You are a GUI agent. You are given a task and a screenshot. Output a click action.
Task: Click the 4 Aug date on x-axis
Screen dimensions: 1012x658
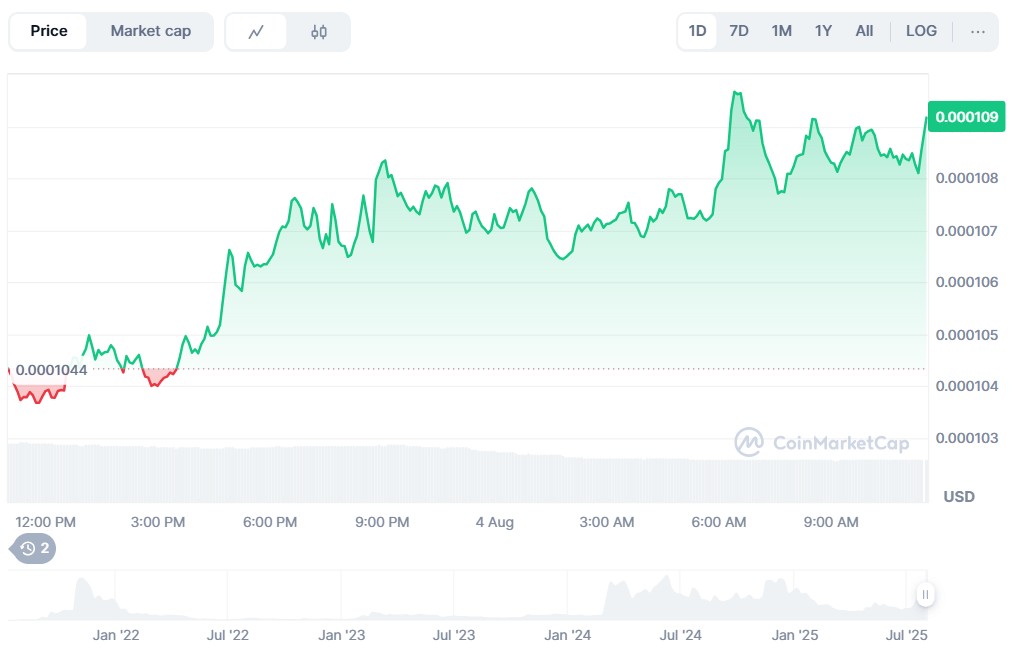click(494, 522)
